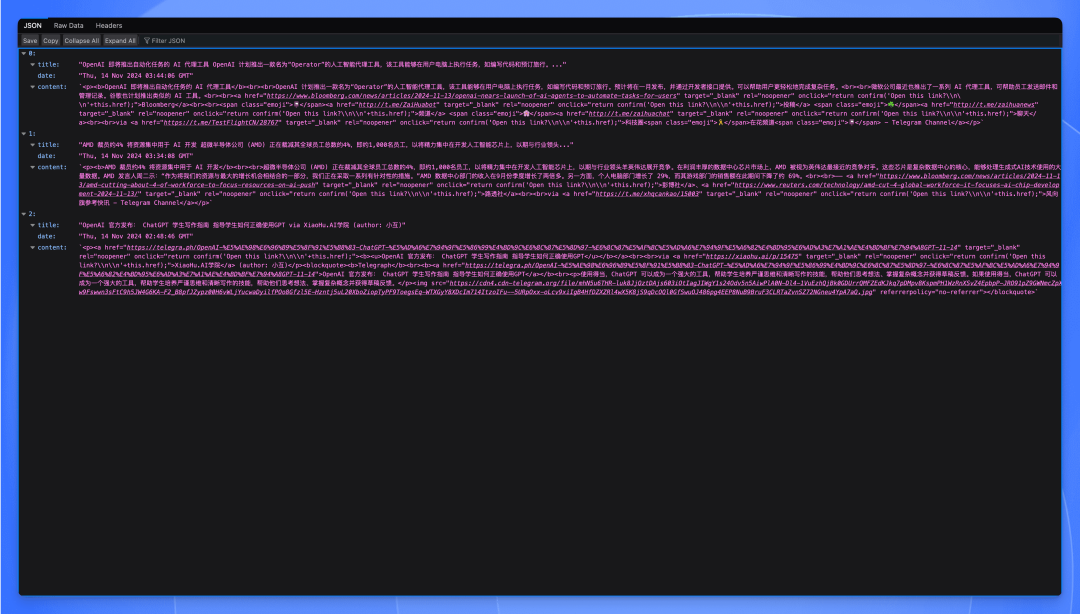
Task: Focus the Filter JSON search field
Action: coord(168,41)
